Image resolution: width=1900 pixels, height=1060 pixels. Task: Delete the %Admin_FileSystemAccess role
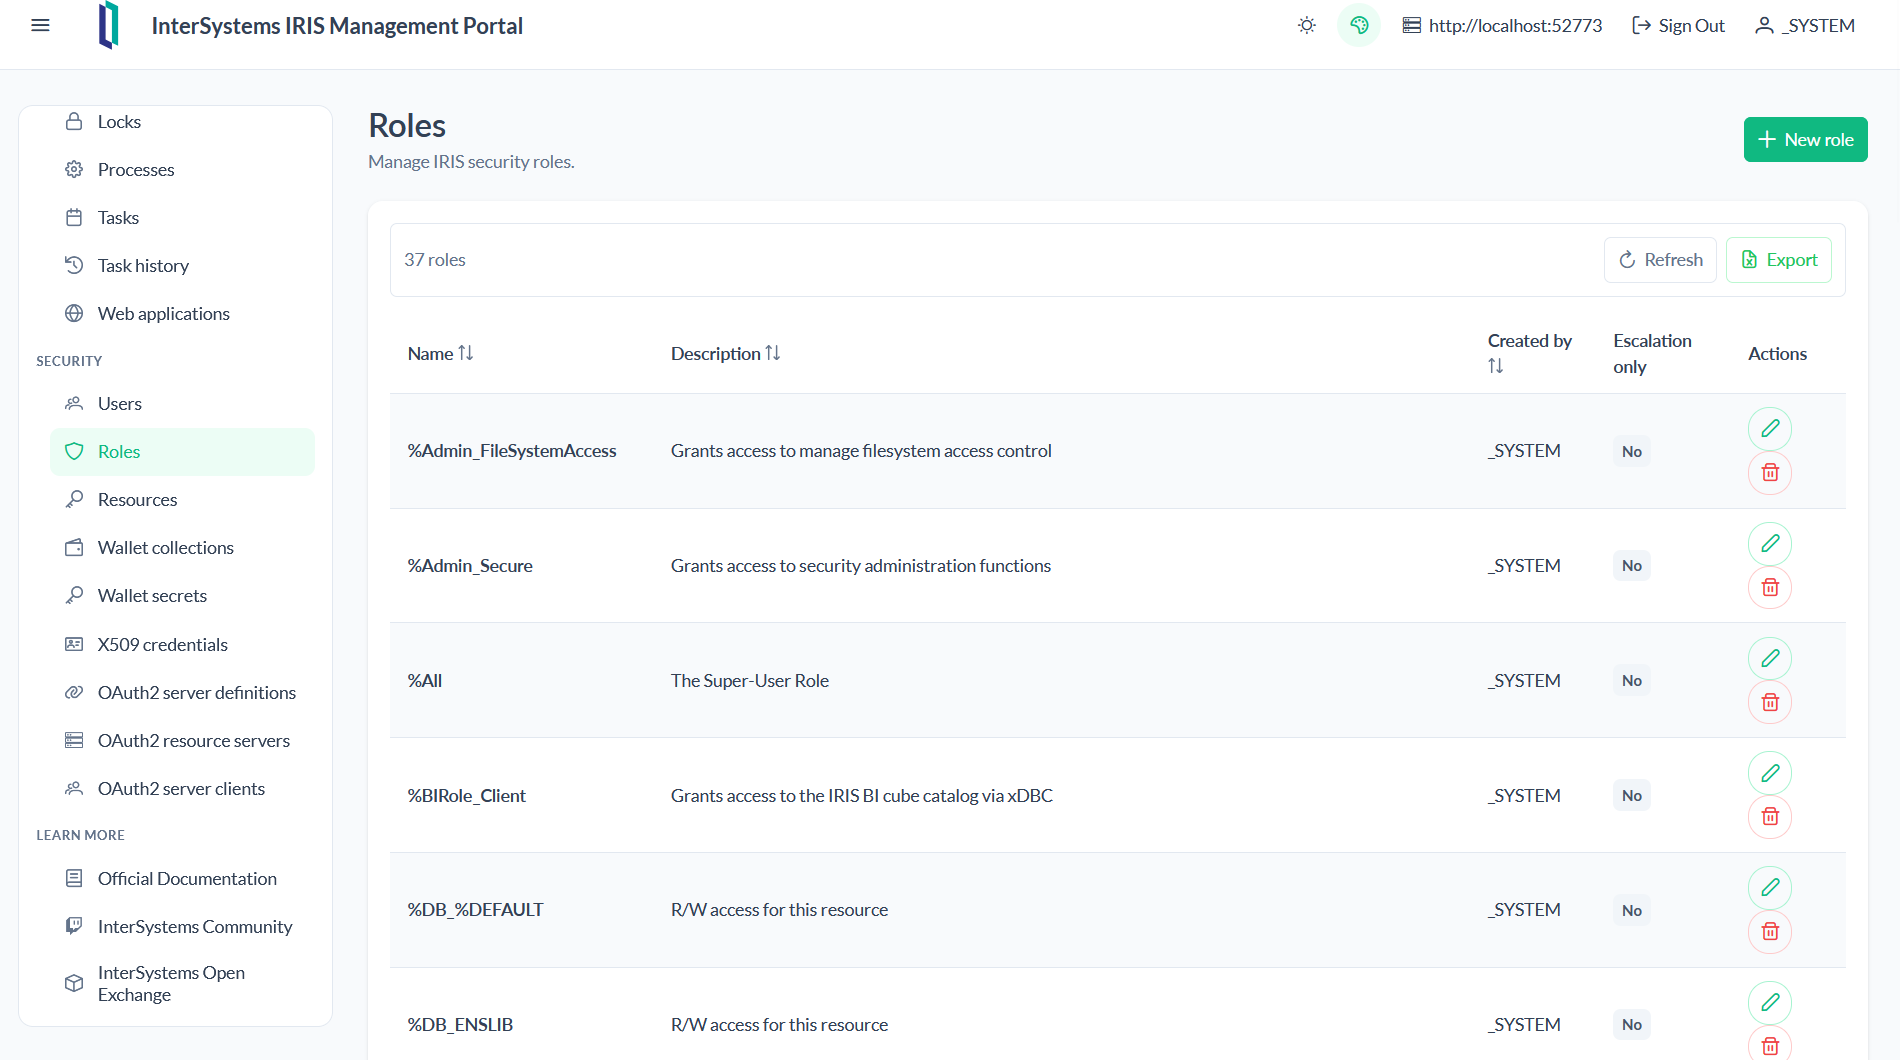click(1769, 473)
